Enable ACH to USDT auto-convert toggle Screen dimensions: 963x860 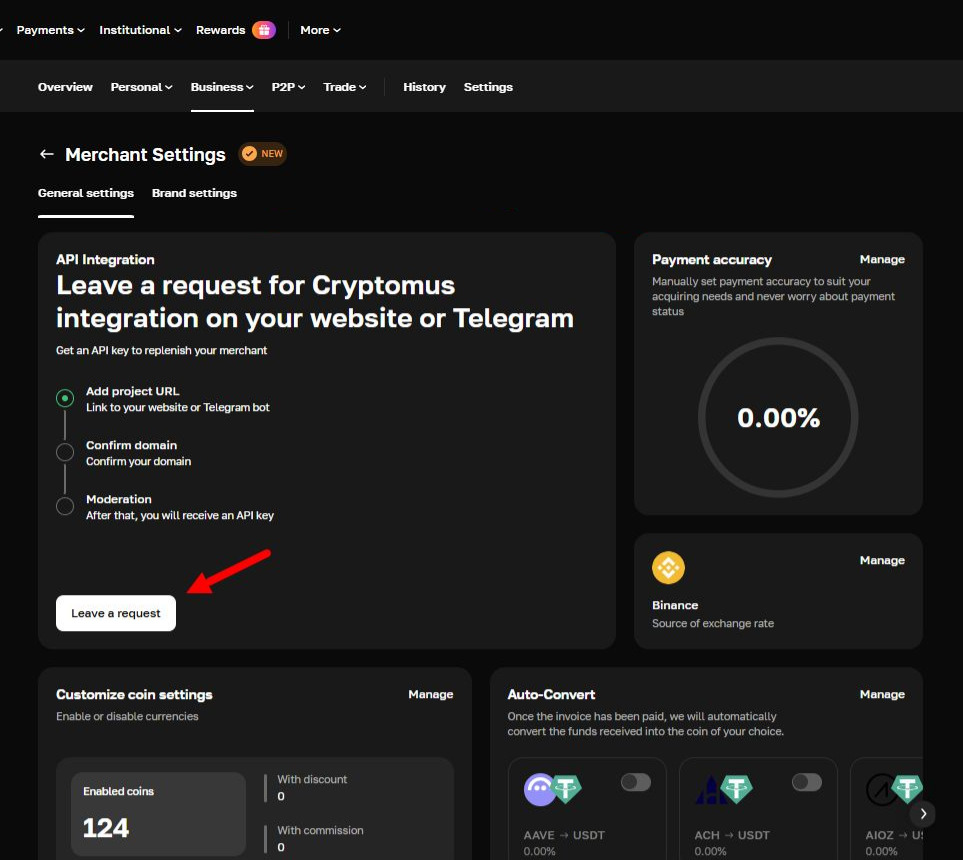(x=806, y=782)
